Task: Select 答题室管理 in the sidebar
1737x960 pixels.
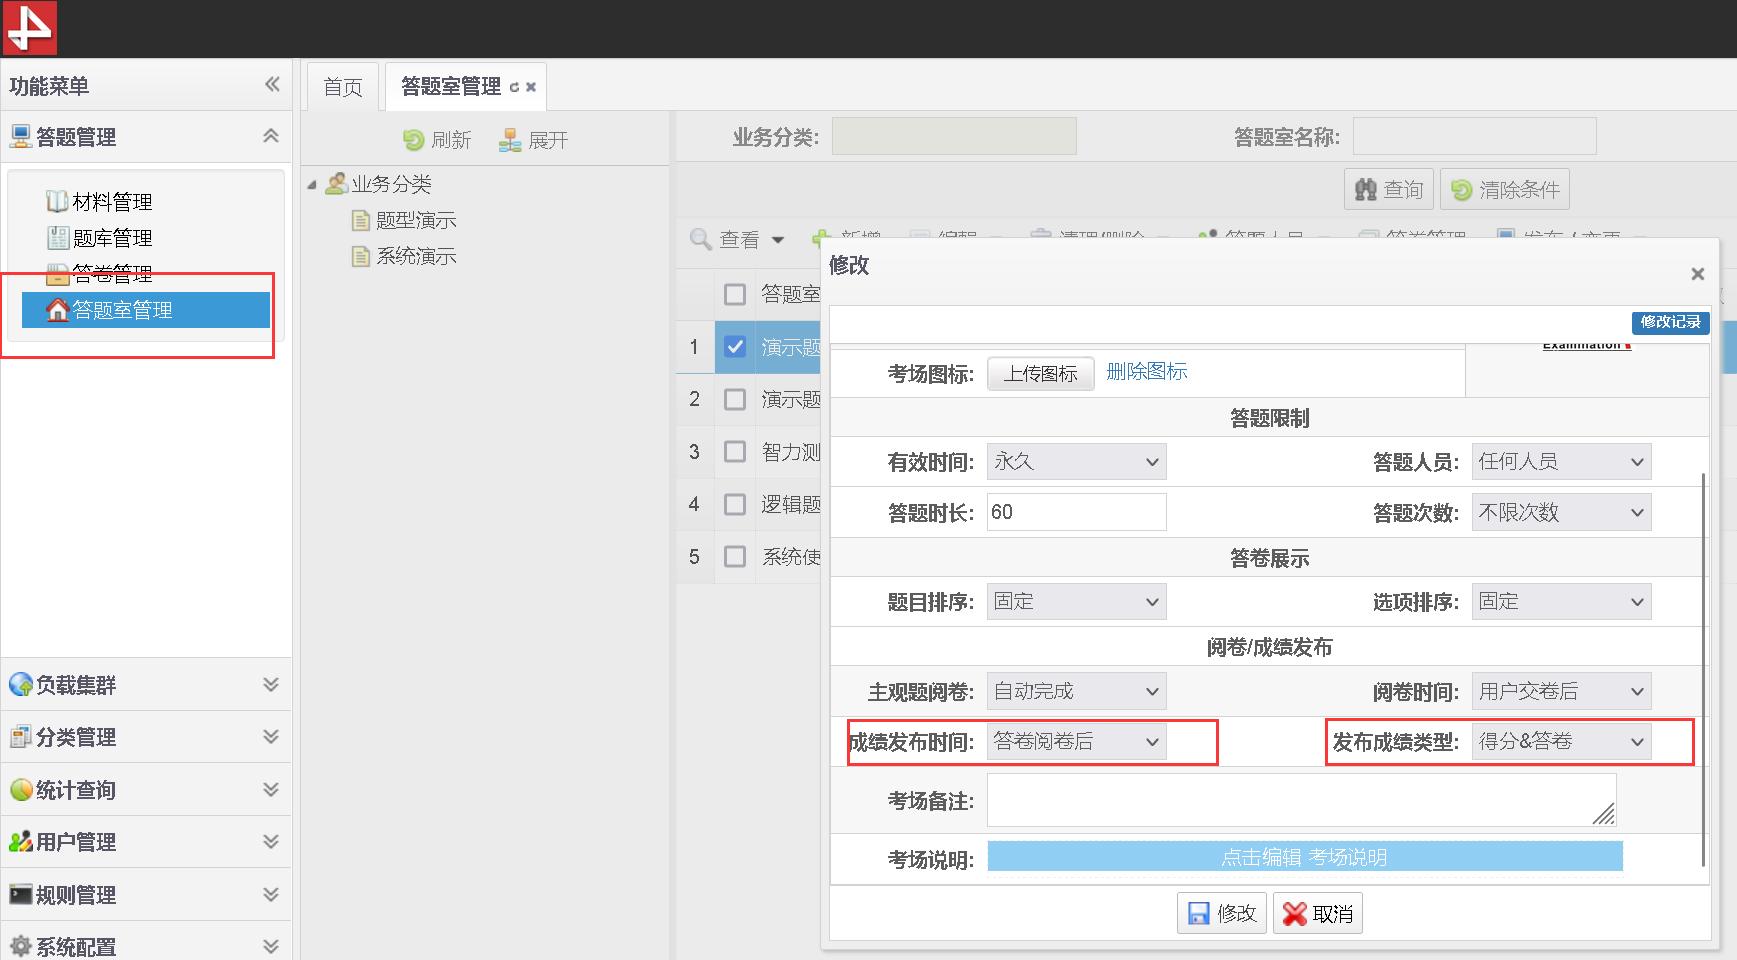Action: click(146, 310)
